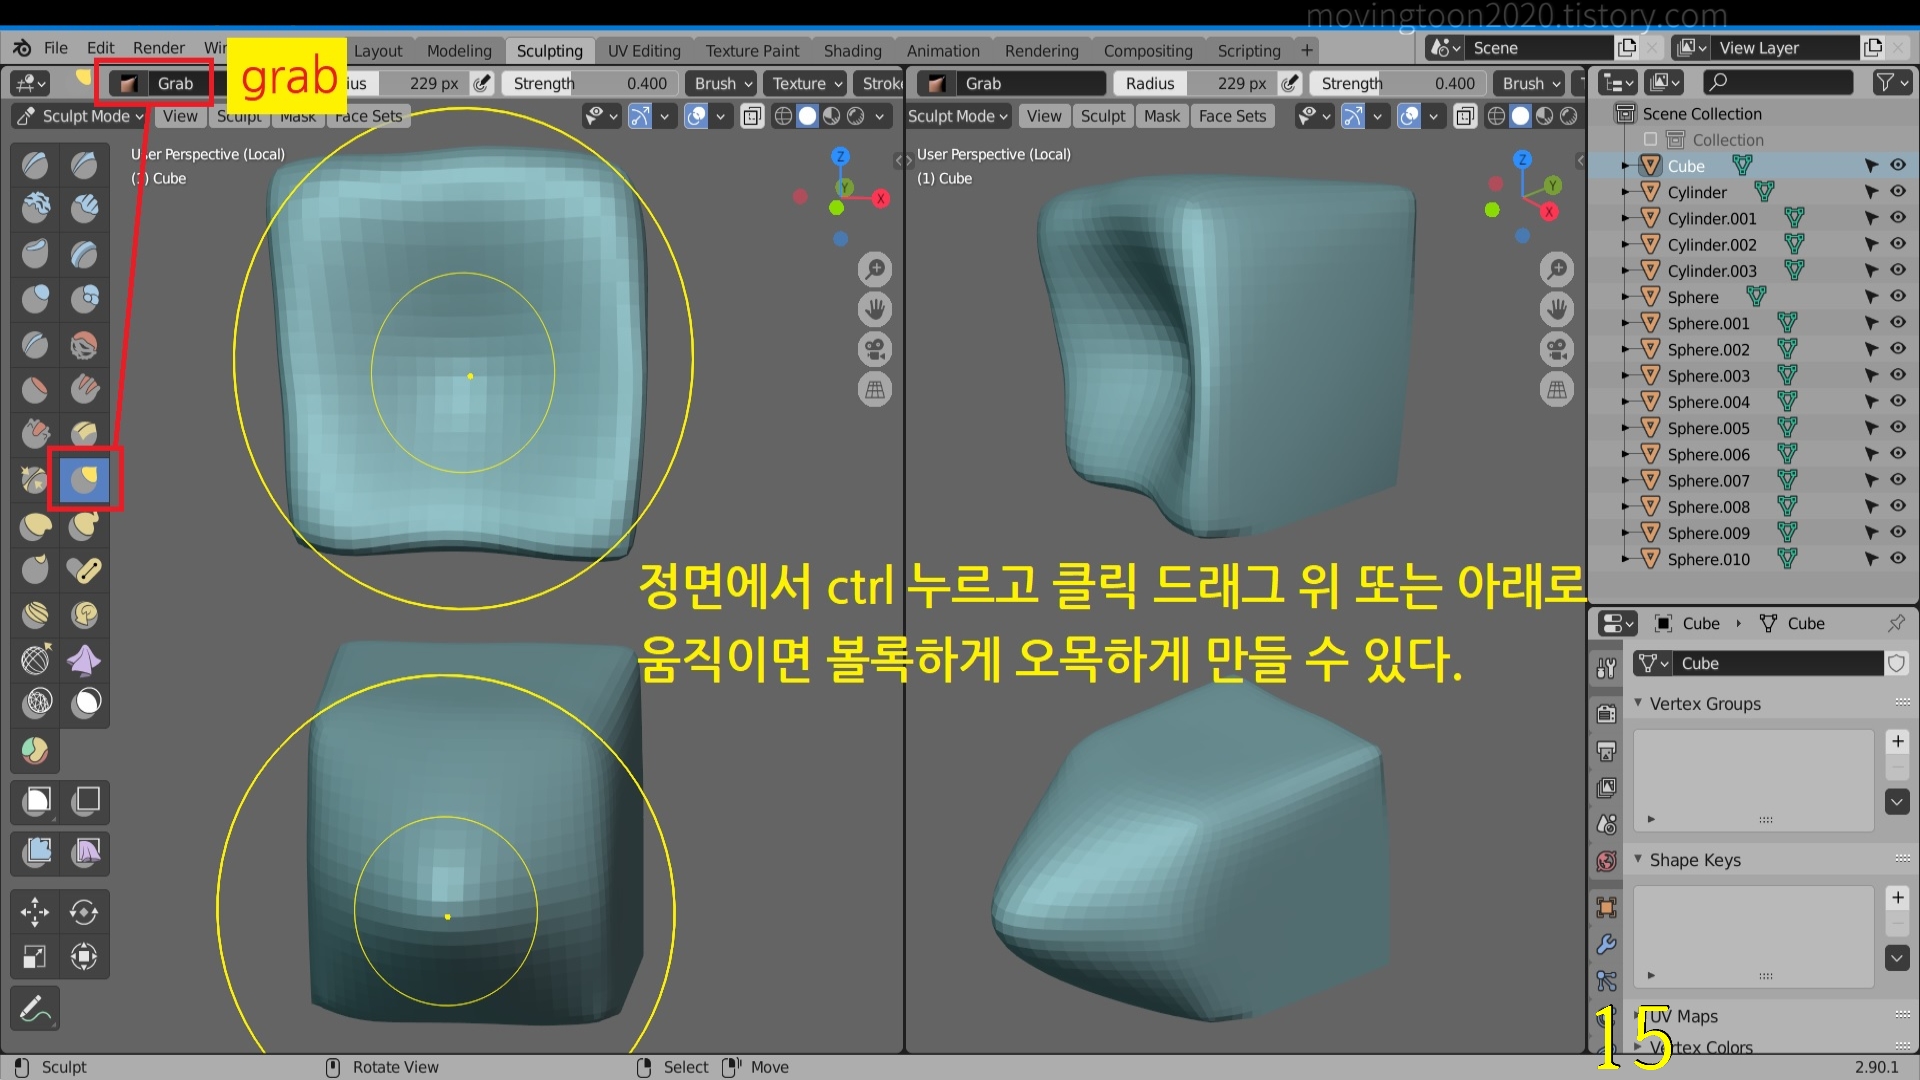Disable selection for Cylinder.002
Image resolution: width=1920 pixels, height=1080 pixels.
1871,244
